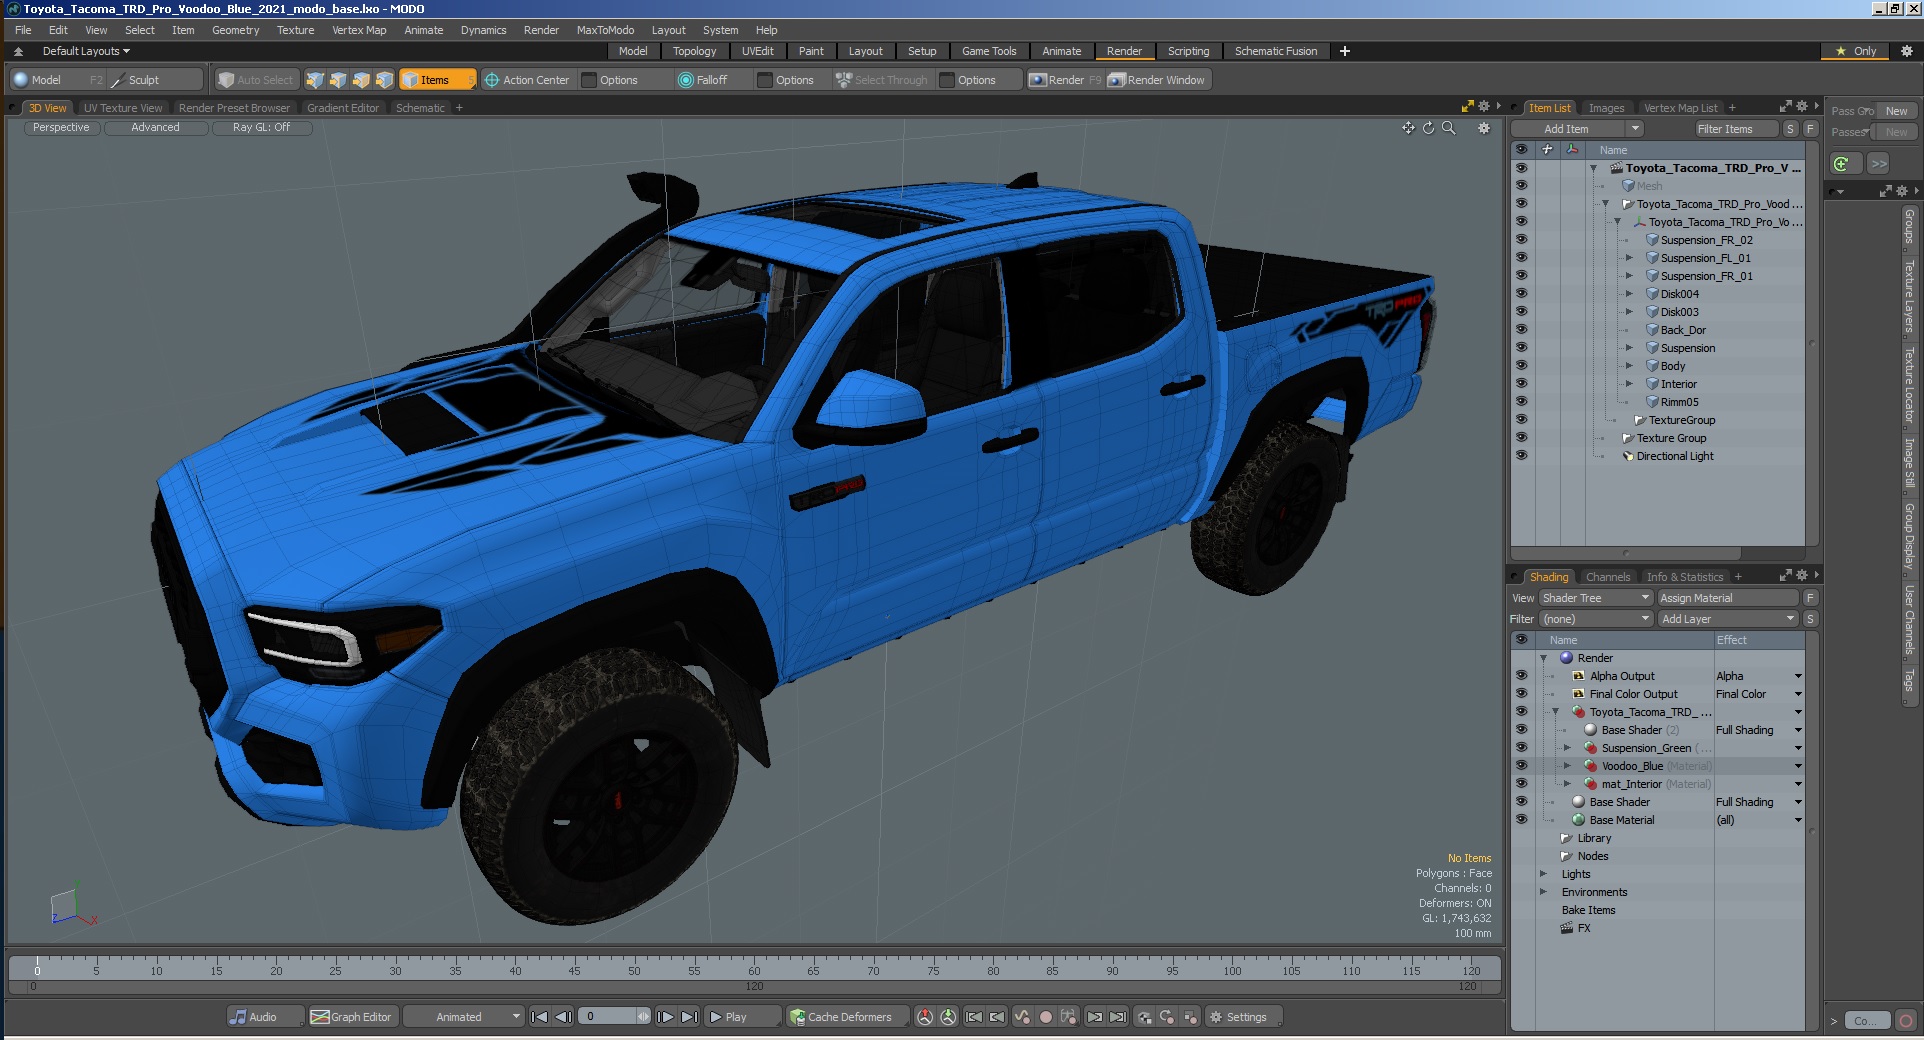Click Assign Material button

point(1728,598)
